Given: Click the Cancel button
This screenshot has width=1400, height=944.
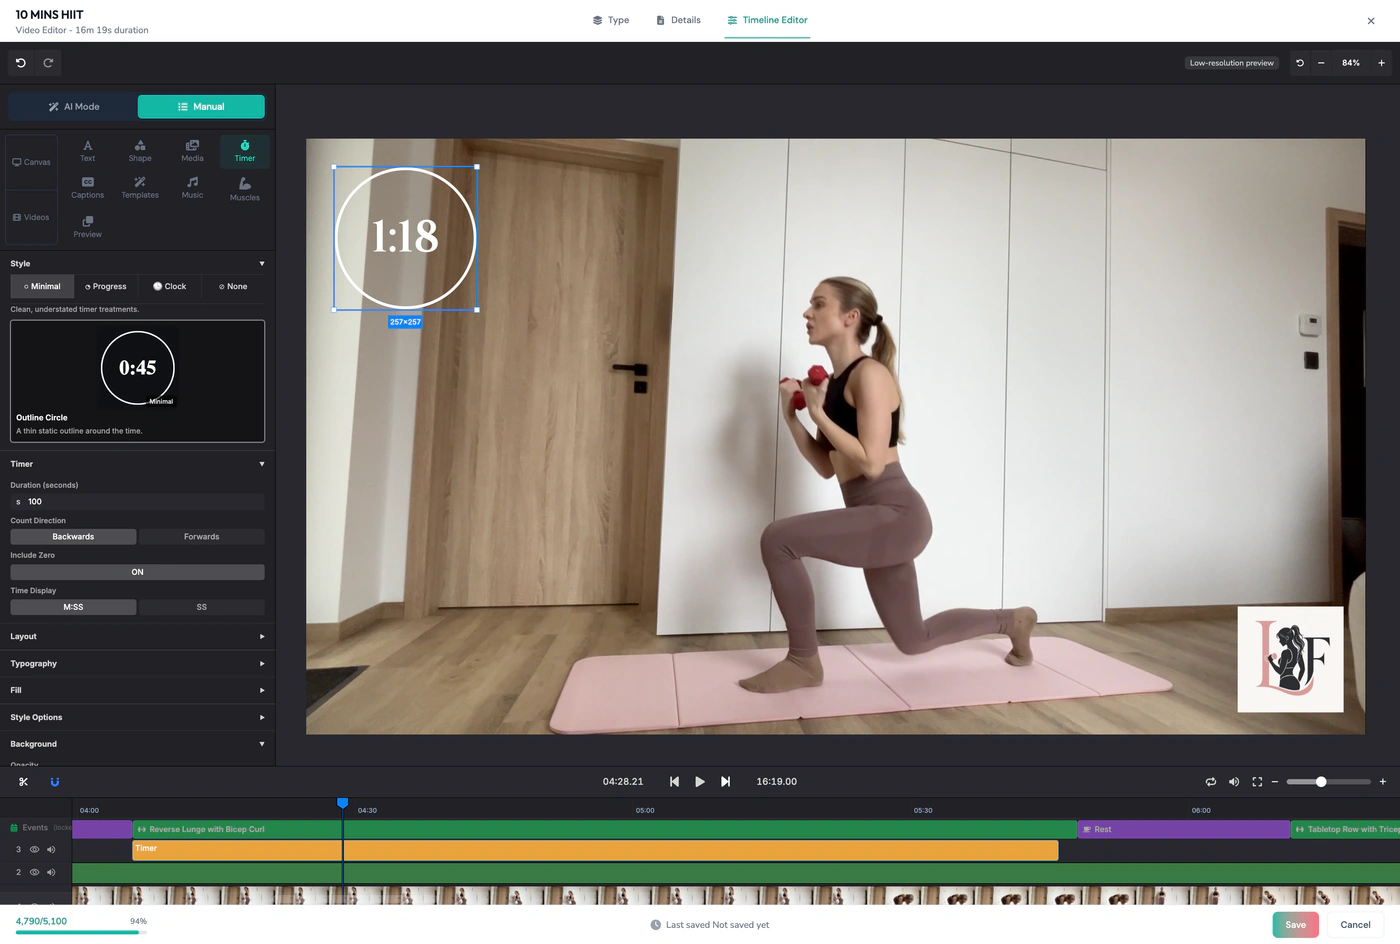Looking at the screenshot, I should (1356, 925).
